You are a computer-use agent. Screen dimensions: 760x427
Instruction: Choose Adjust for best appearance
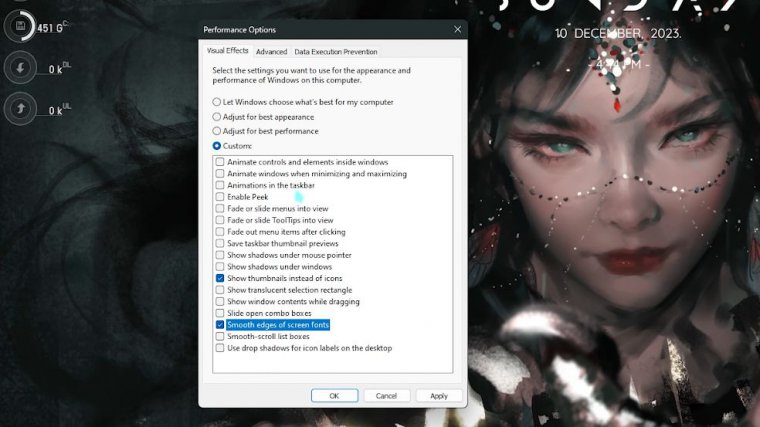[x=217, y=117]
